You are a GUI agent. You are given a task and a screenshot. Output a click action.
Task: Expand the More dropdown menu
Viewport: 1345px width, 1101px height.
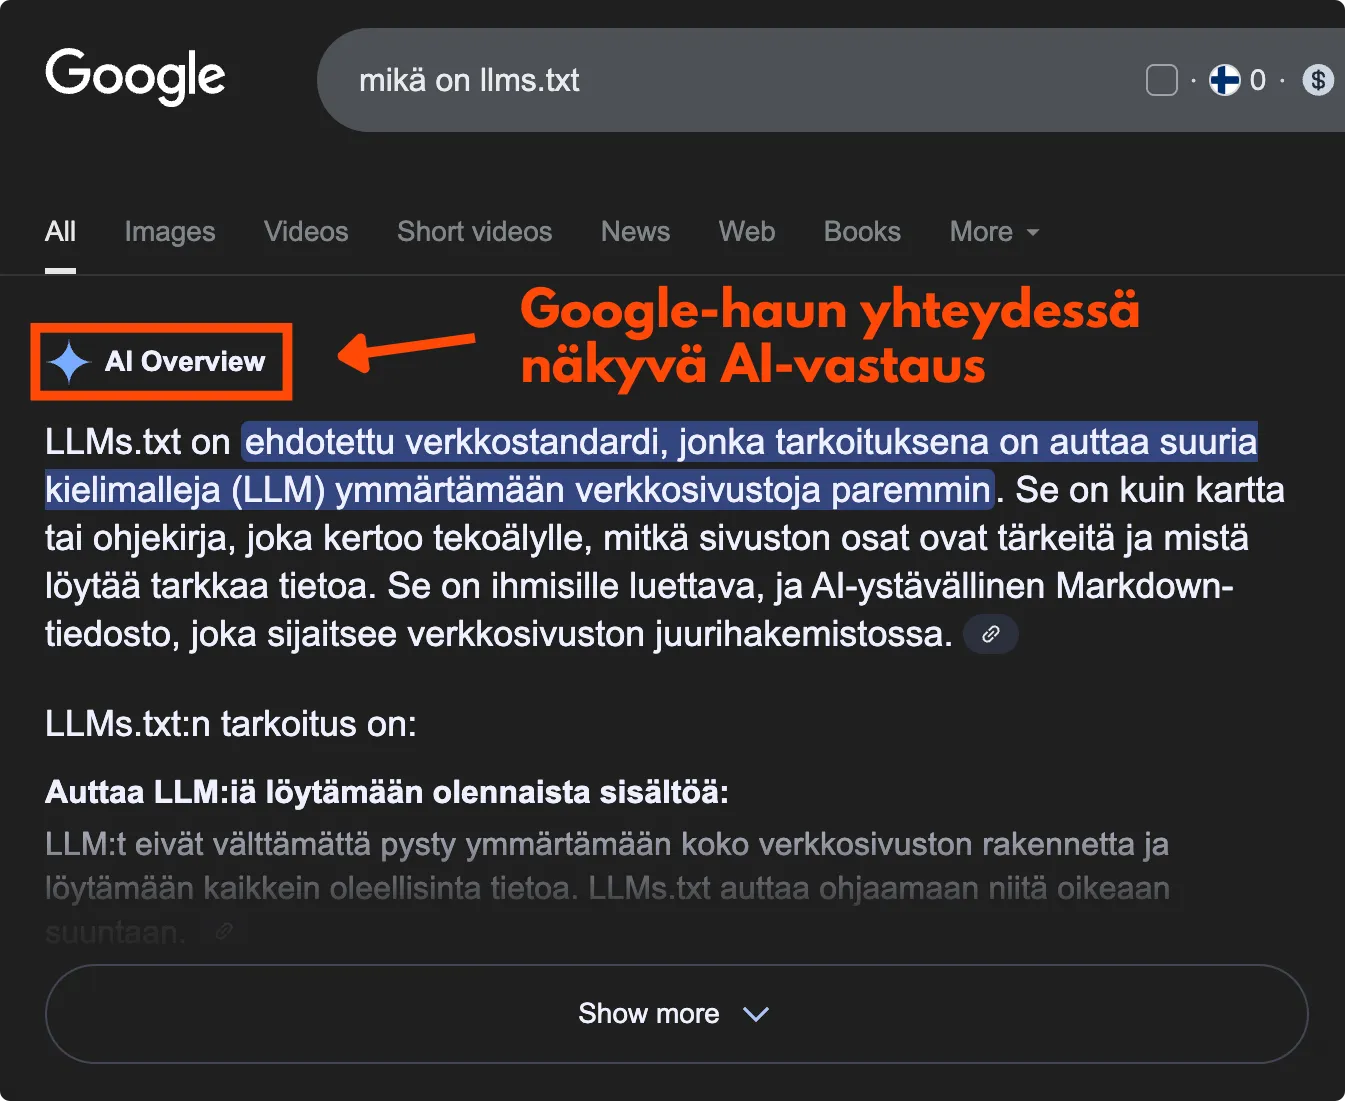994,232
